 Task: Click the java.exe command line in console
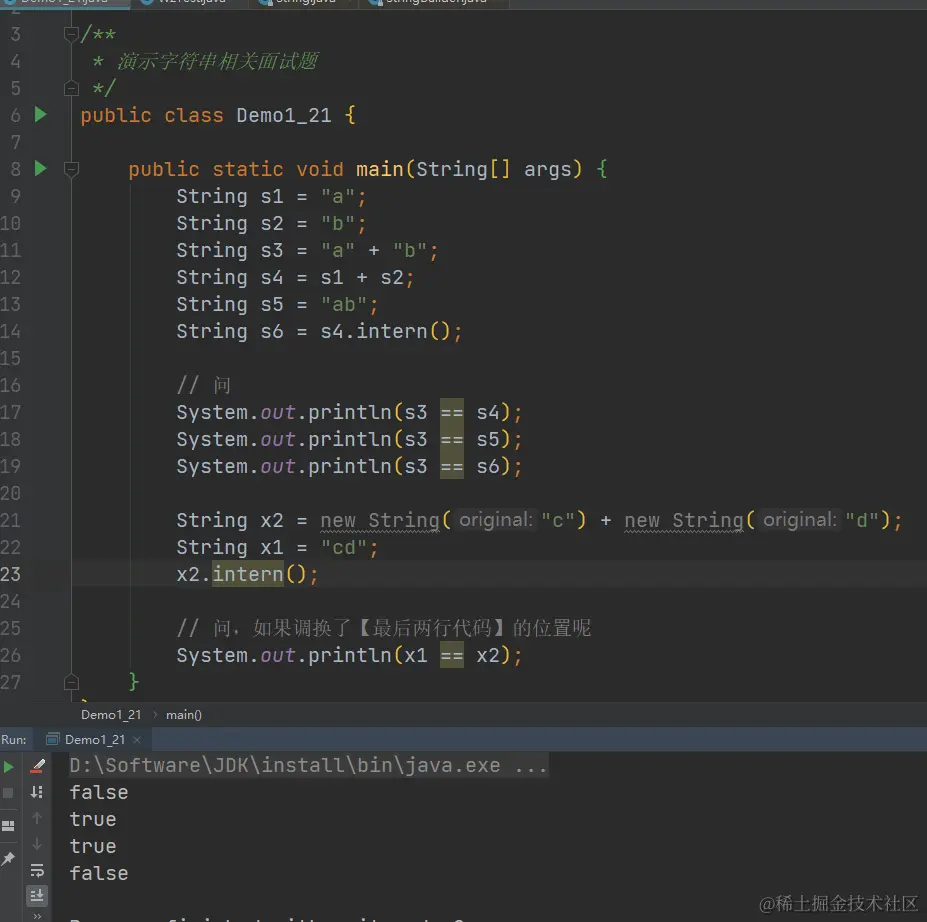click(309, 765)
